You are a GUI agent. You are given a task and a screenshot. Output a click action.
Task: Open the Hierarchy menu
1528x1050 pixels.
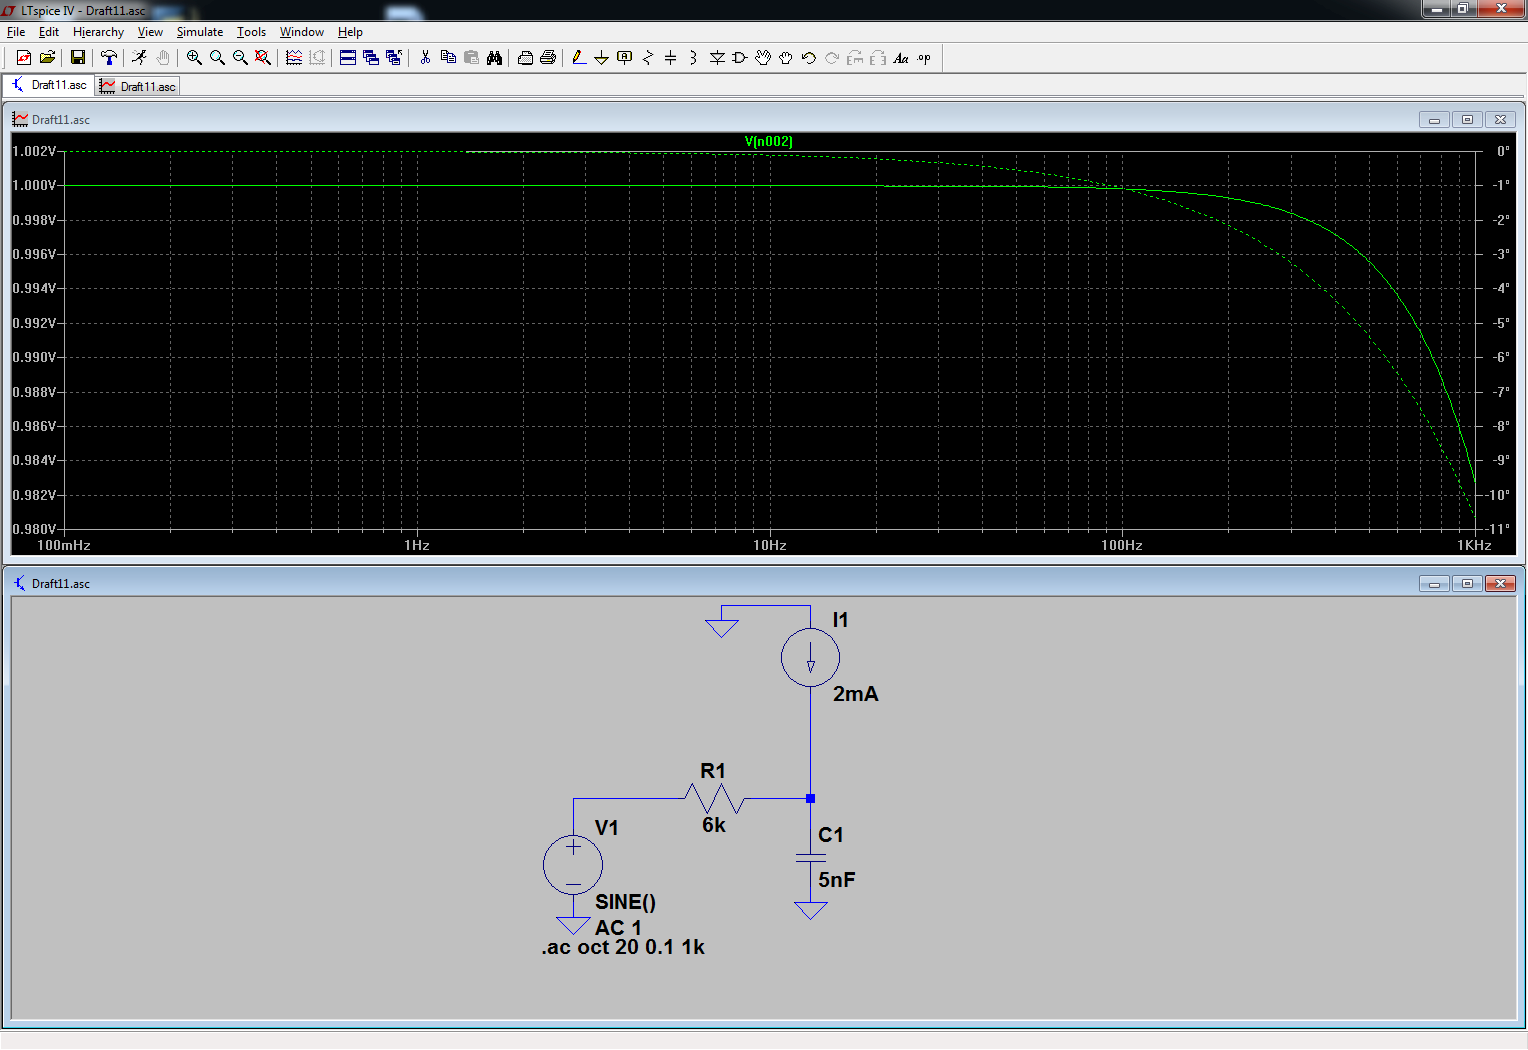98,32
